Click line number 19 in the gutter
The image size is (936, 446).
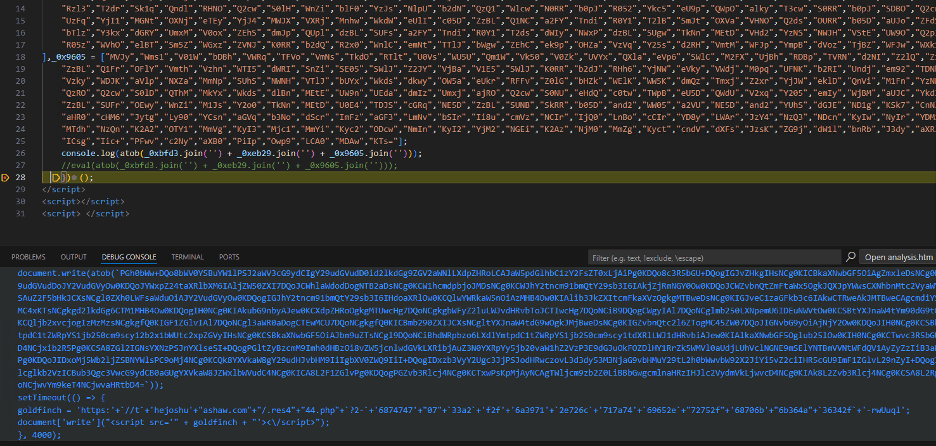pyautogui.click(x=21, y=69)
